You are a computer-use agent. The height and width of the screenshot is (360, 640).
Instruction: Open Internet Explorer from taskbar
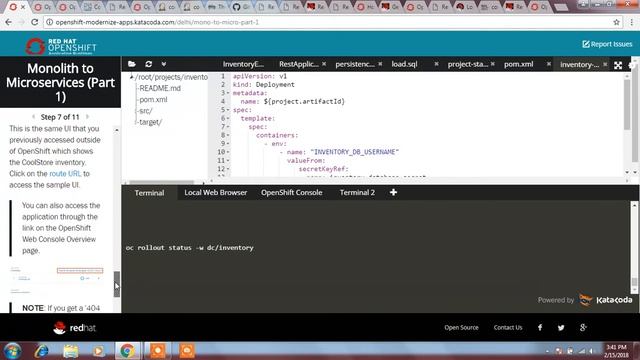42,351
